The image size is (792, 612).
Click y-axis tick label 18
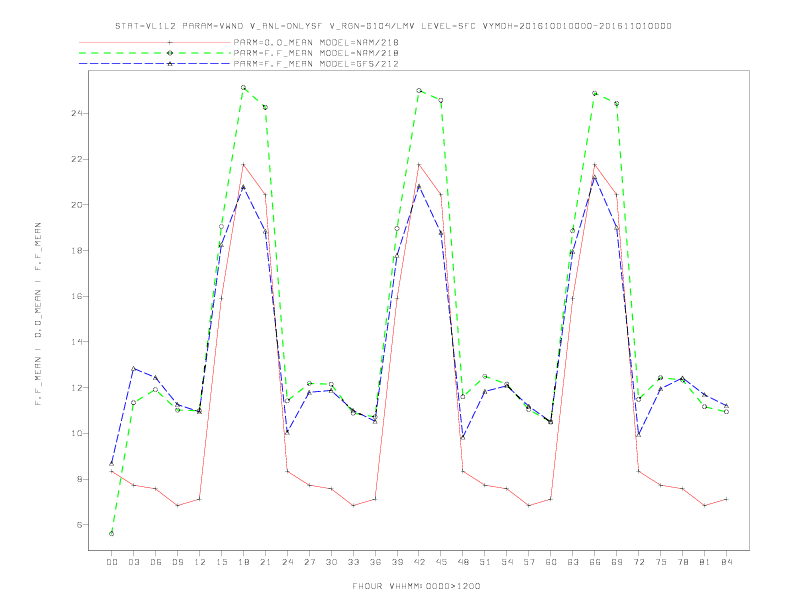(x=77, y=250)
